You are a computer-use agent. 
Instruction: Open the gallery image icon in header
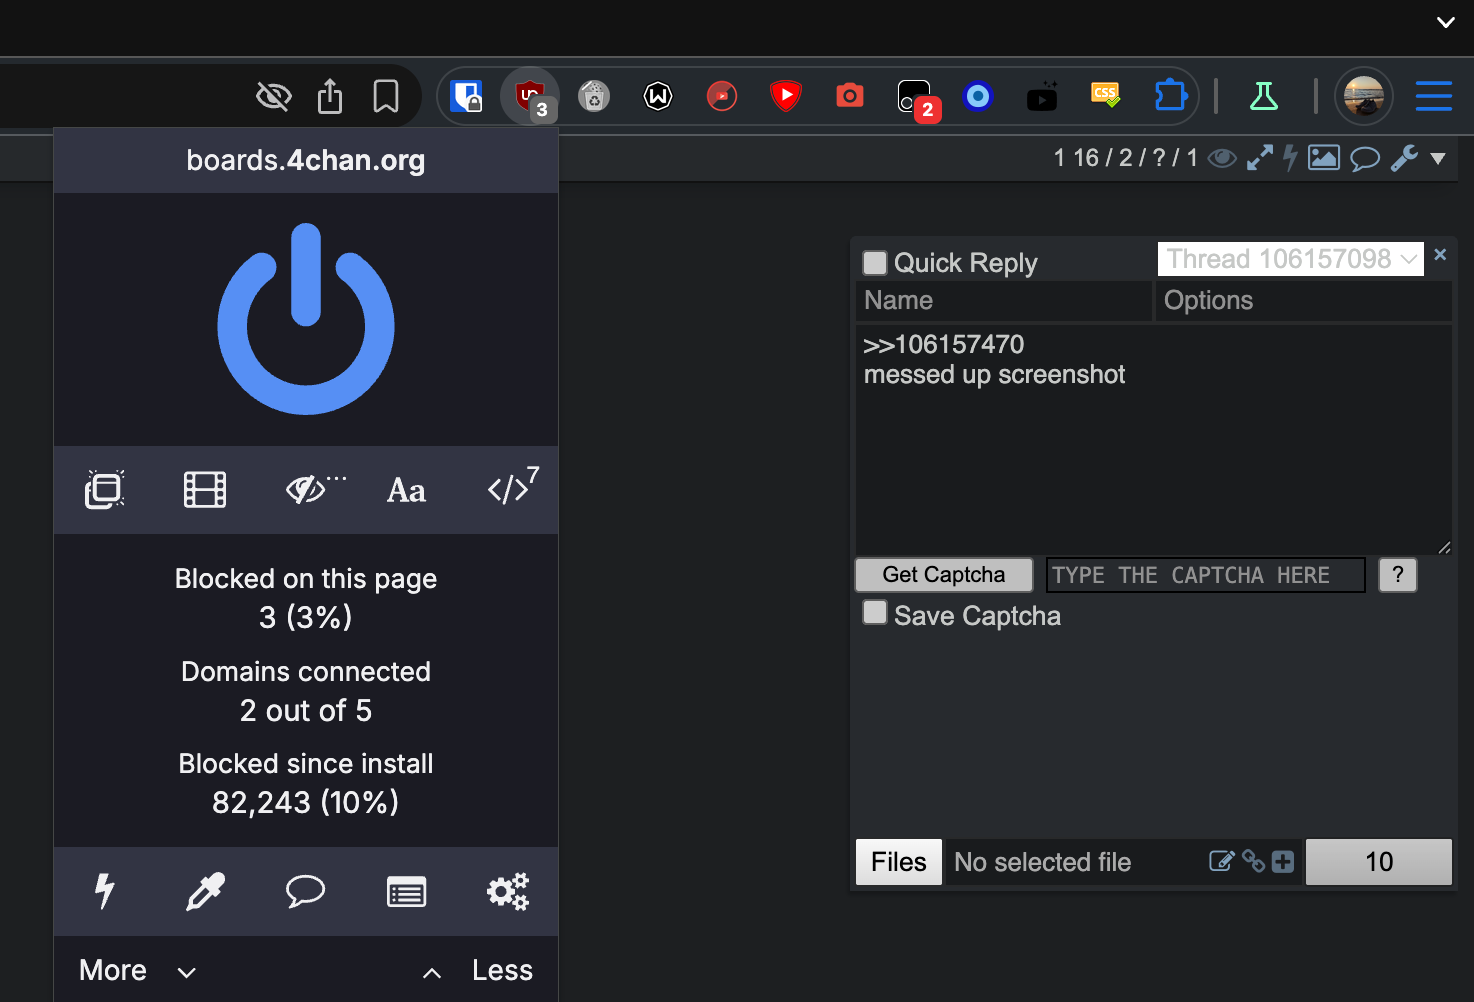1324,158
